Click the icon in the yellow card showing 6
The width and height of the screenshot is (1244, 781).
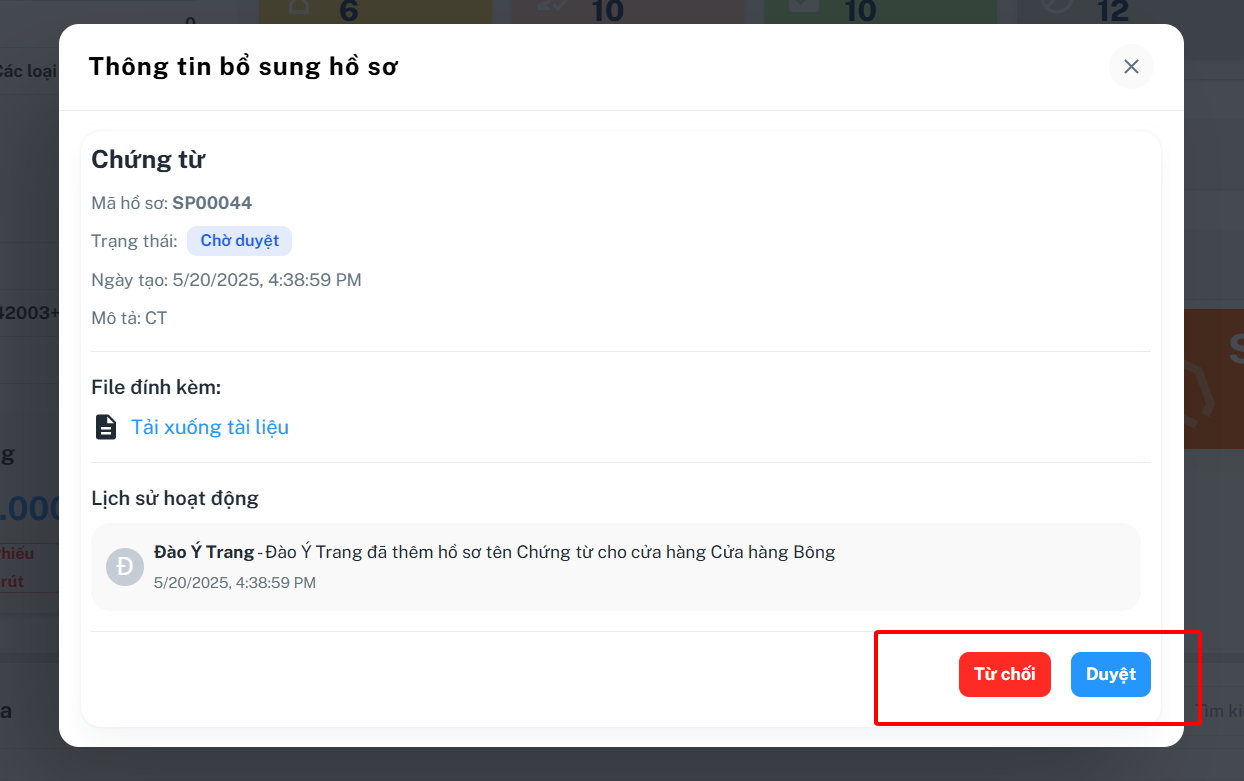click(296, 8)
